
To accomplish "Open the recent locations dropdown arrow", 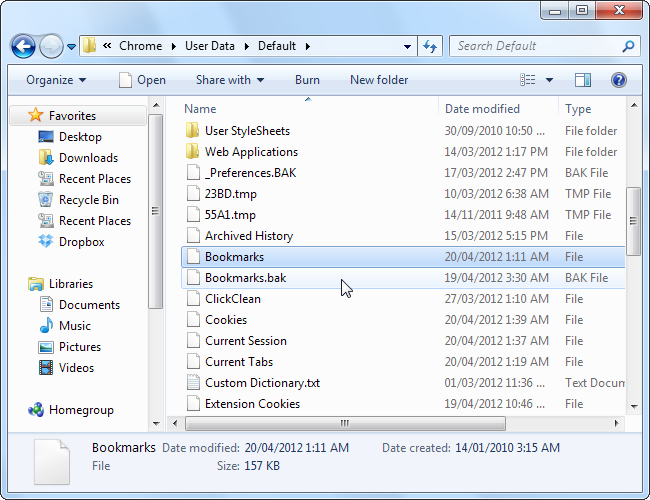I will tap(71, 47).
